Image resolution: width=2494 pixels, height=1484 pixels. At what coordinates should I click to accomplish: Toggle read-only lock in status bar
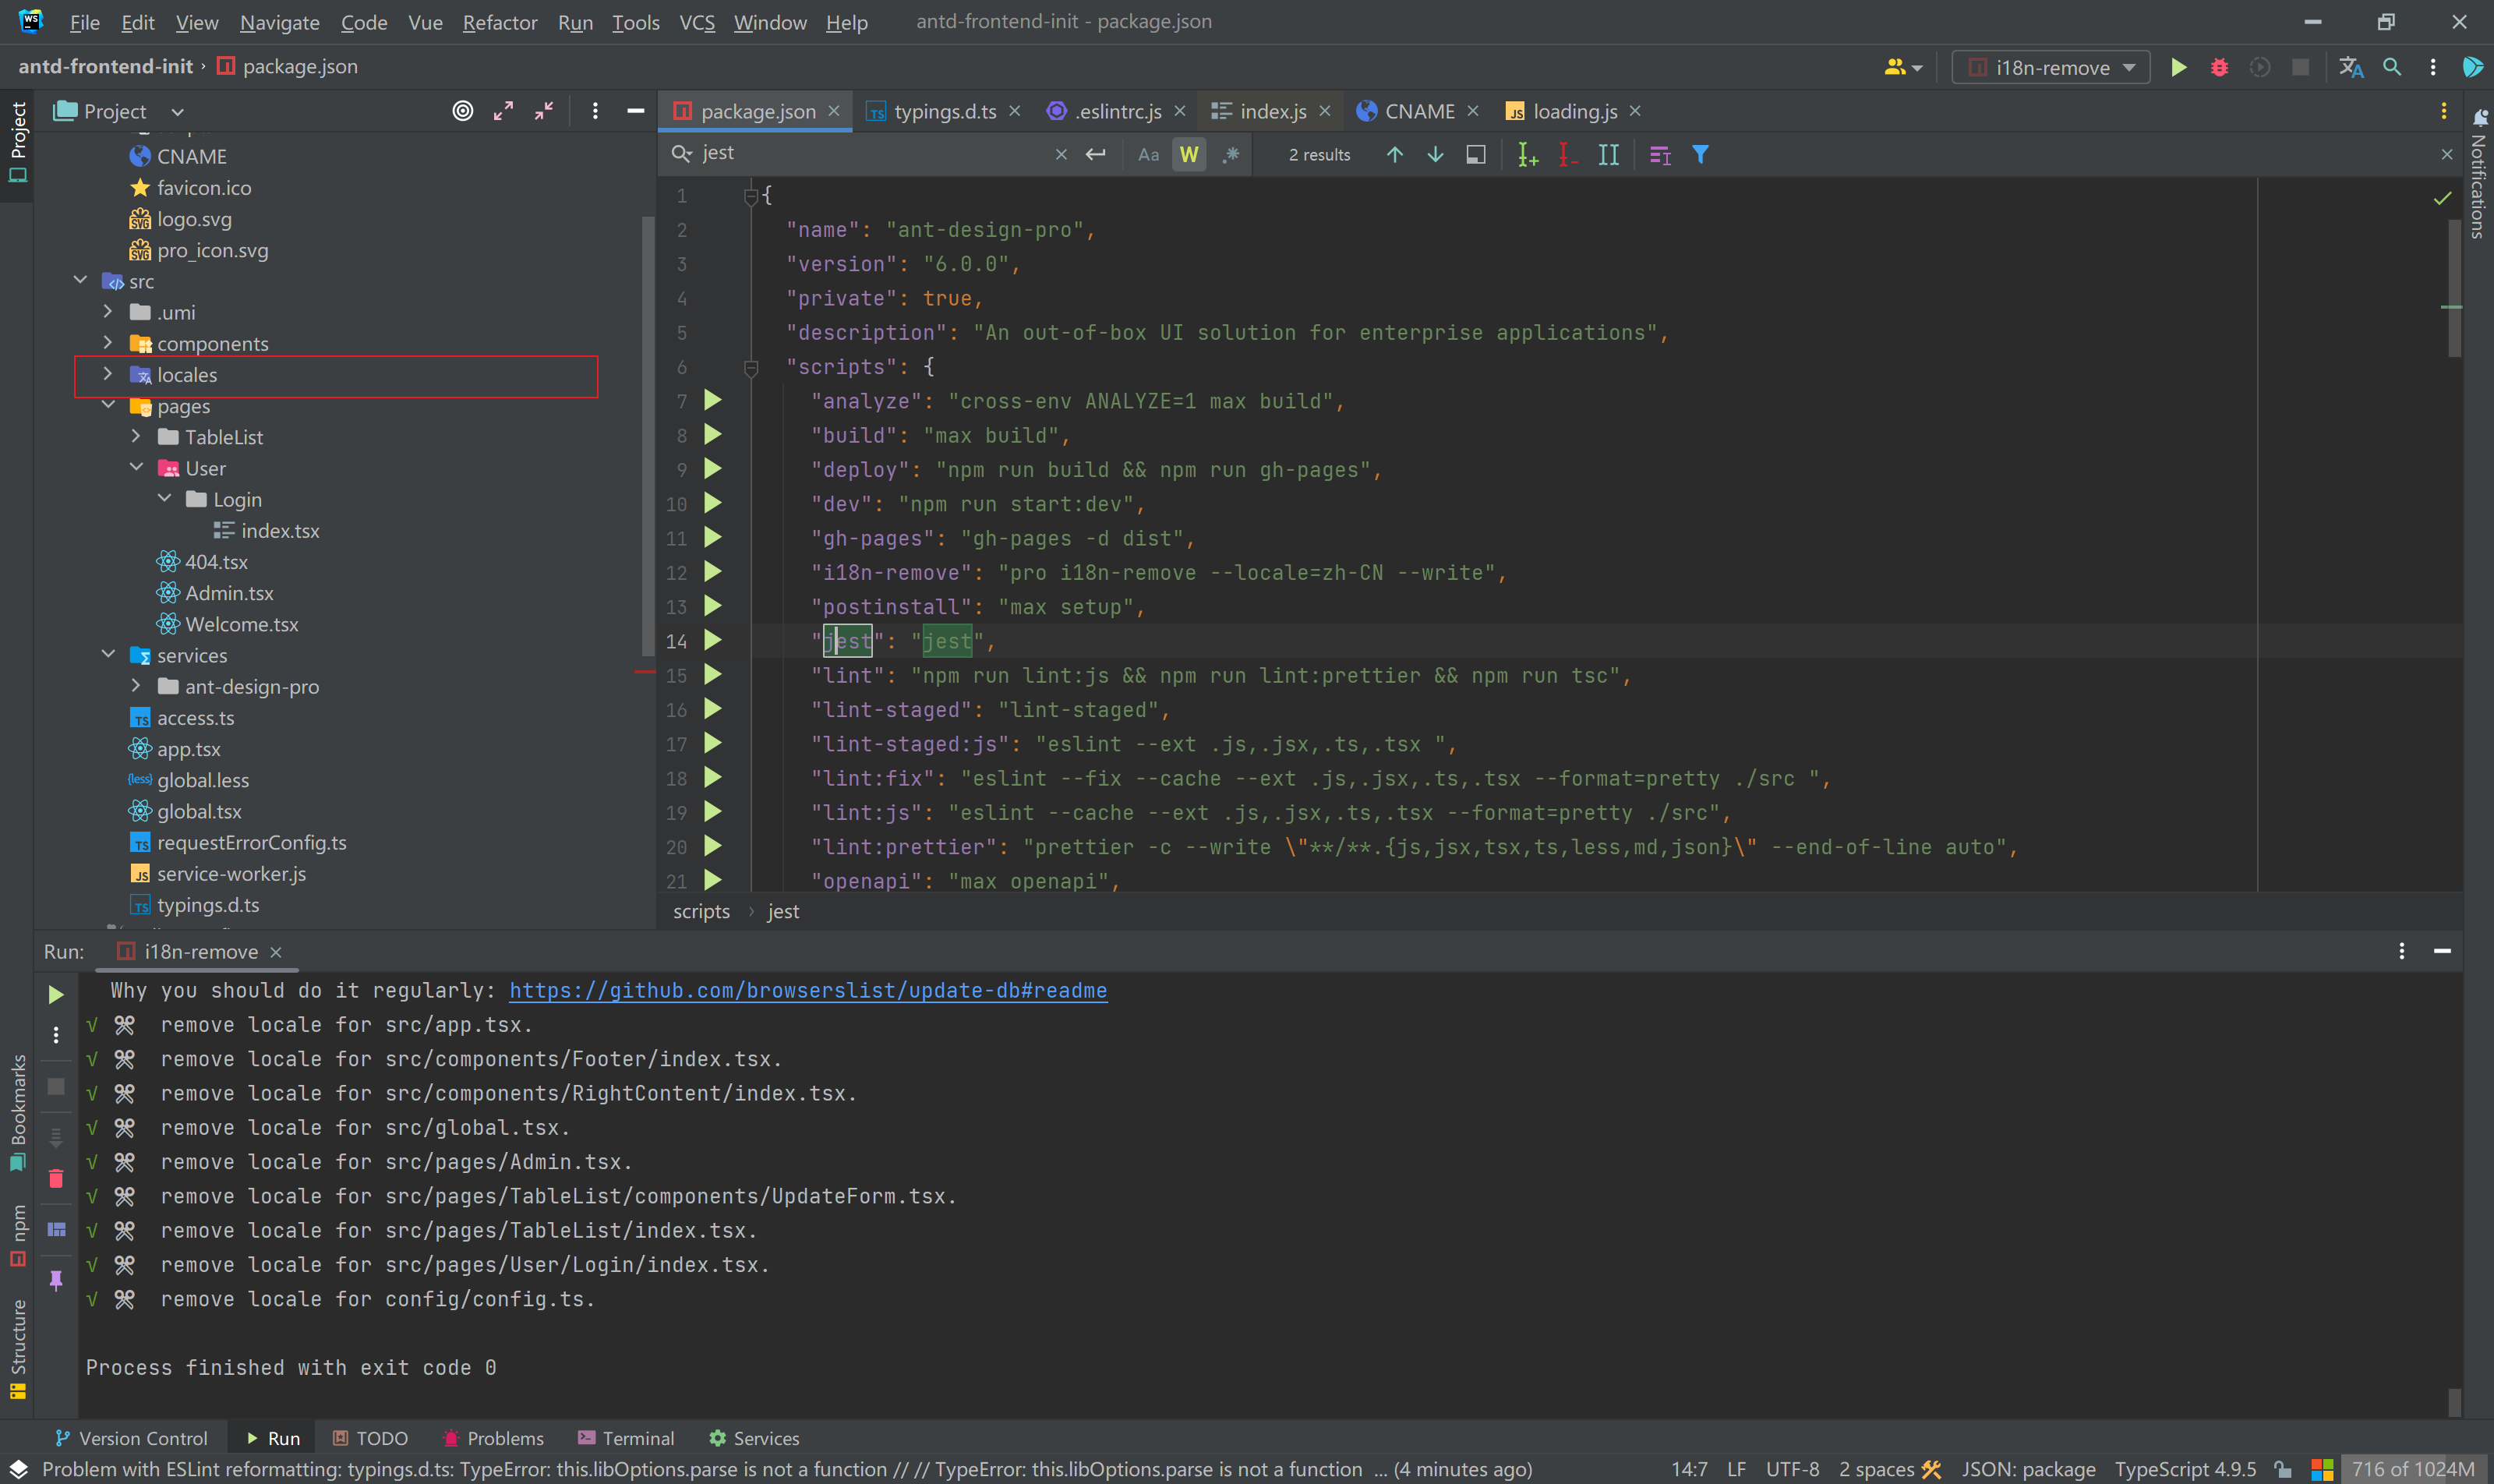[x=2282, y=1469]
